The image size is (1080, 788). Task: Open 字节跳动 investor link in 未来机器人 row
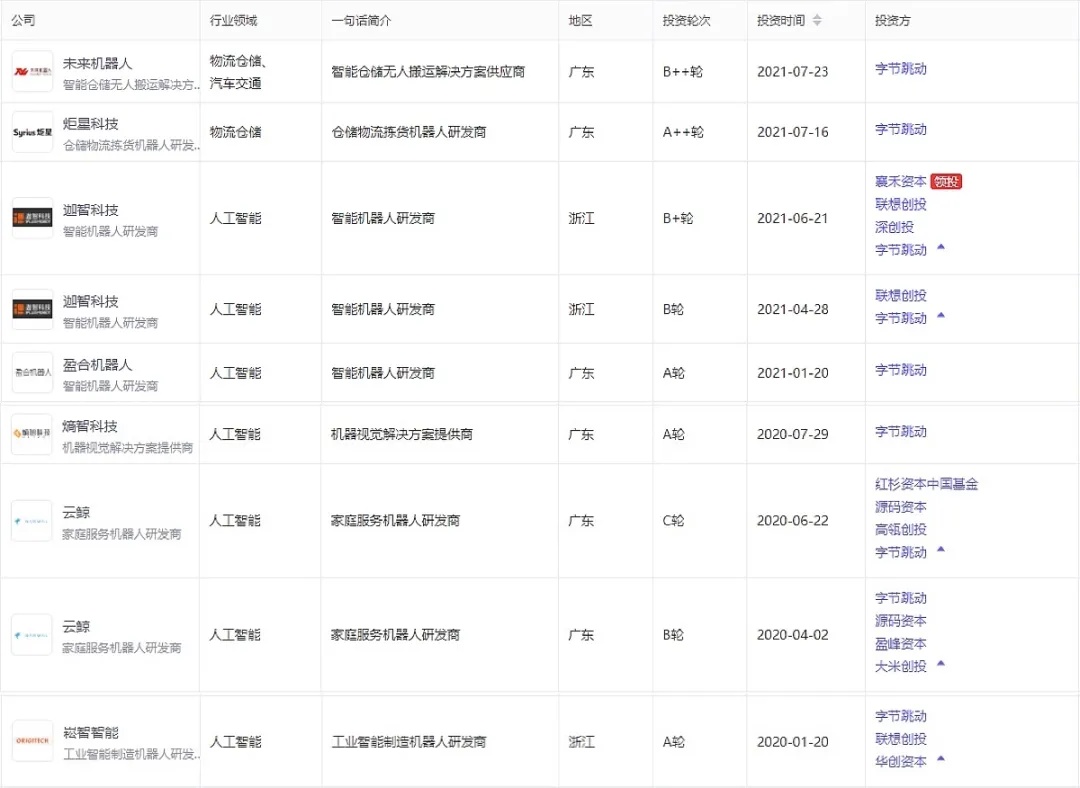pyautogui.click(x=901, y=69)
